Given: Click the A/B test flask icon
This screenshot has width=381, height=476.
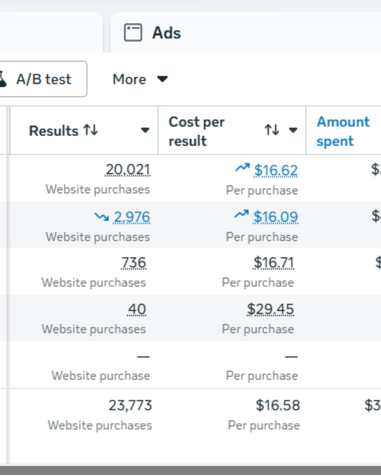Looking at the screenshot, I should click(x=2, y=79).
